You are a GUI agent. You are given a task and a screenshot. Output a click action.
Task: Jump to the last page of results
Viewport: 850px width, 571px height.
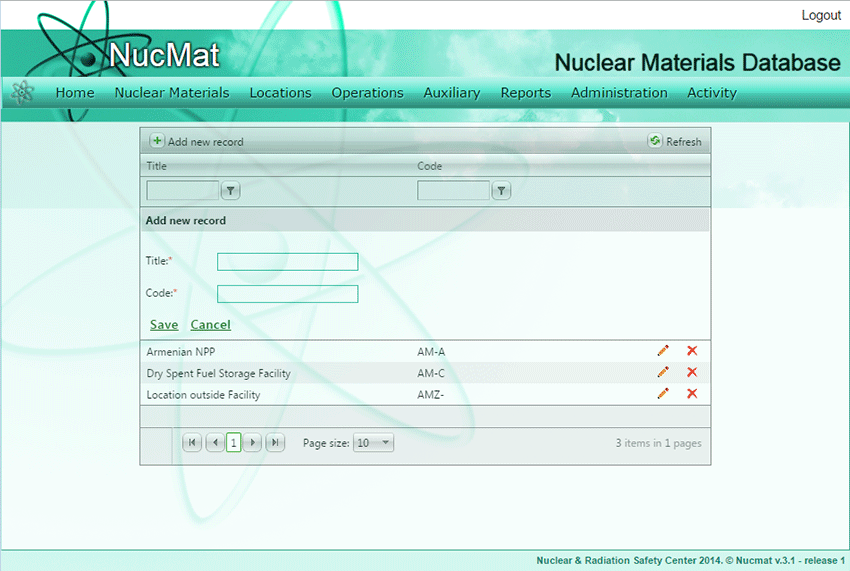coord(275,443)
